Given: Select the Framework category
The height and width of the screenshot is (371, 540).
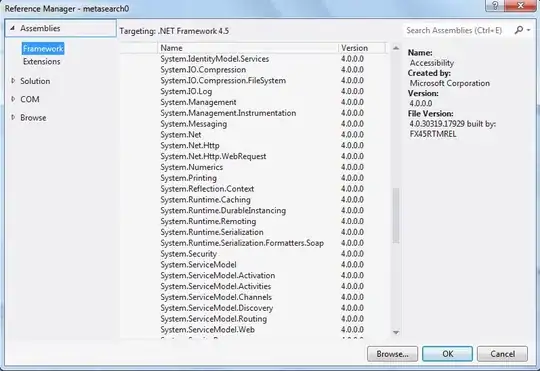Looking at the screenshot, I should pos(43,49).
